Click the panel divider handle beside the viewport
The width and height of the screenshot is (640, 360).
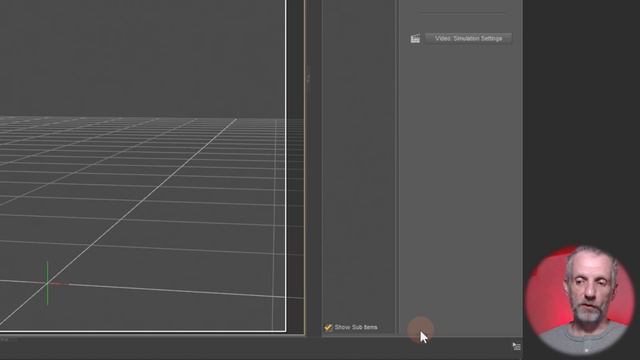(308, 78)
